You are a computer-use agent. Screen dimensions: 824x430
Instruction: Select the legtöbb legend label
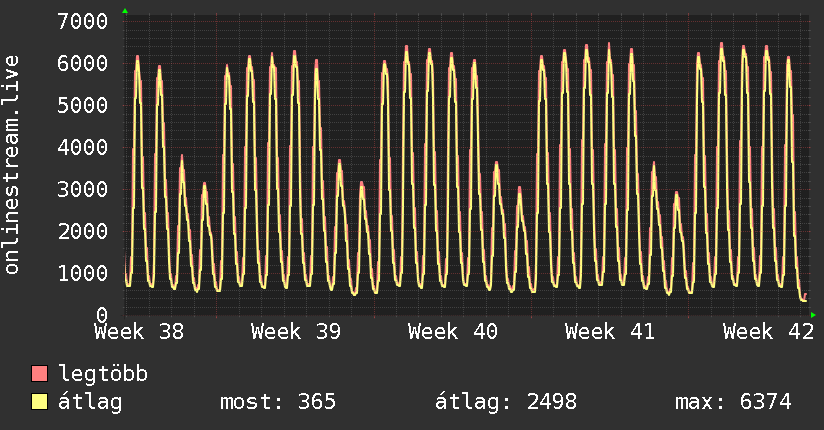pos(103,373)
